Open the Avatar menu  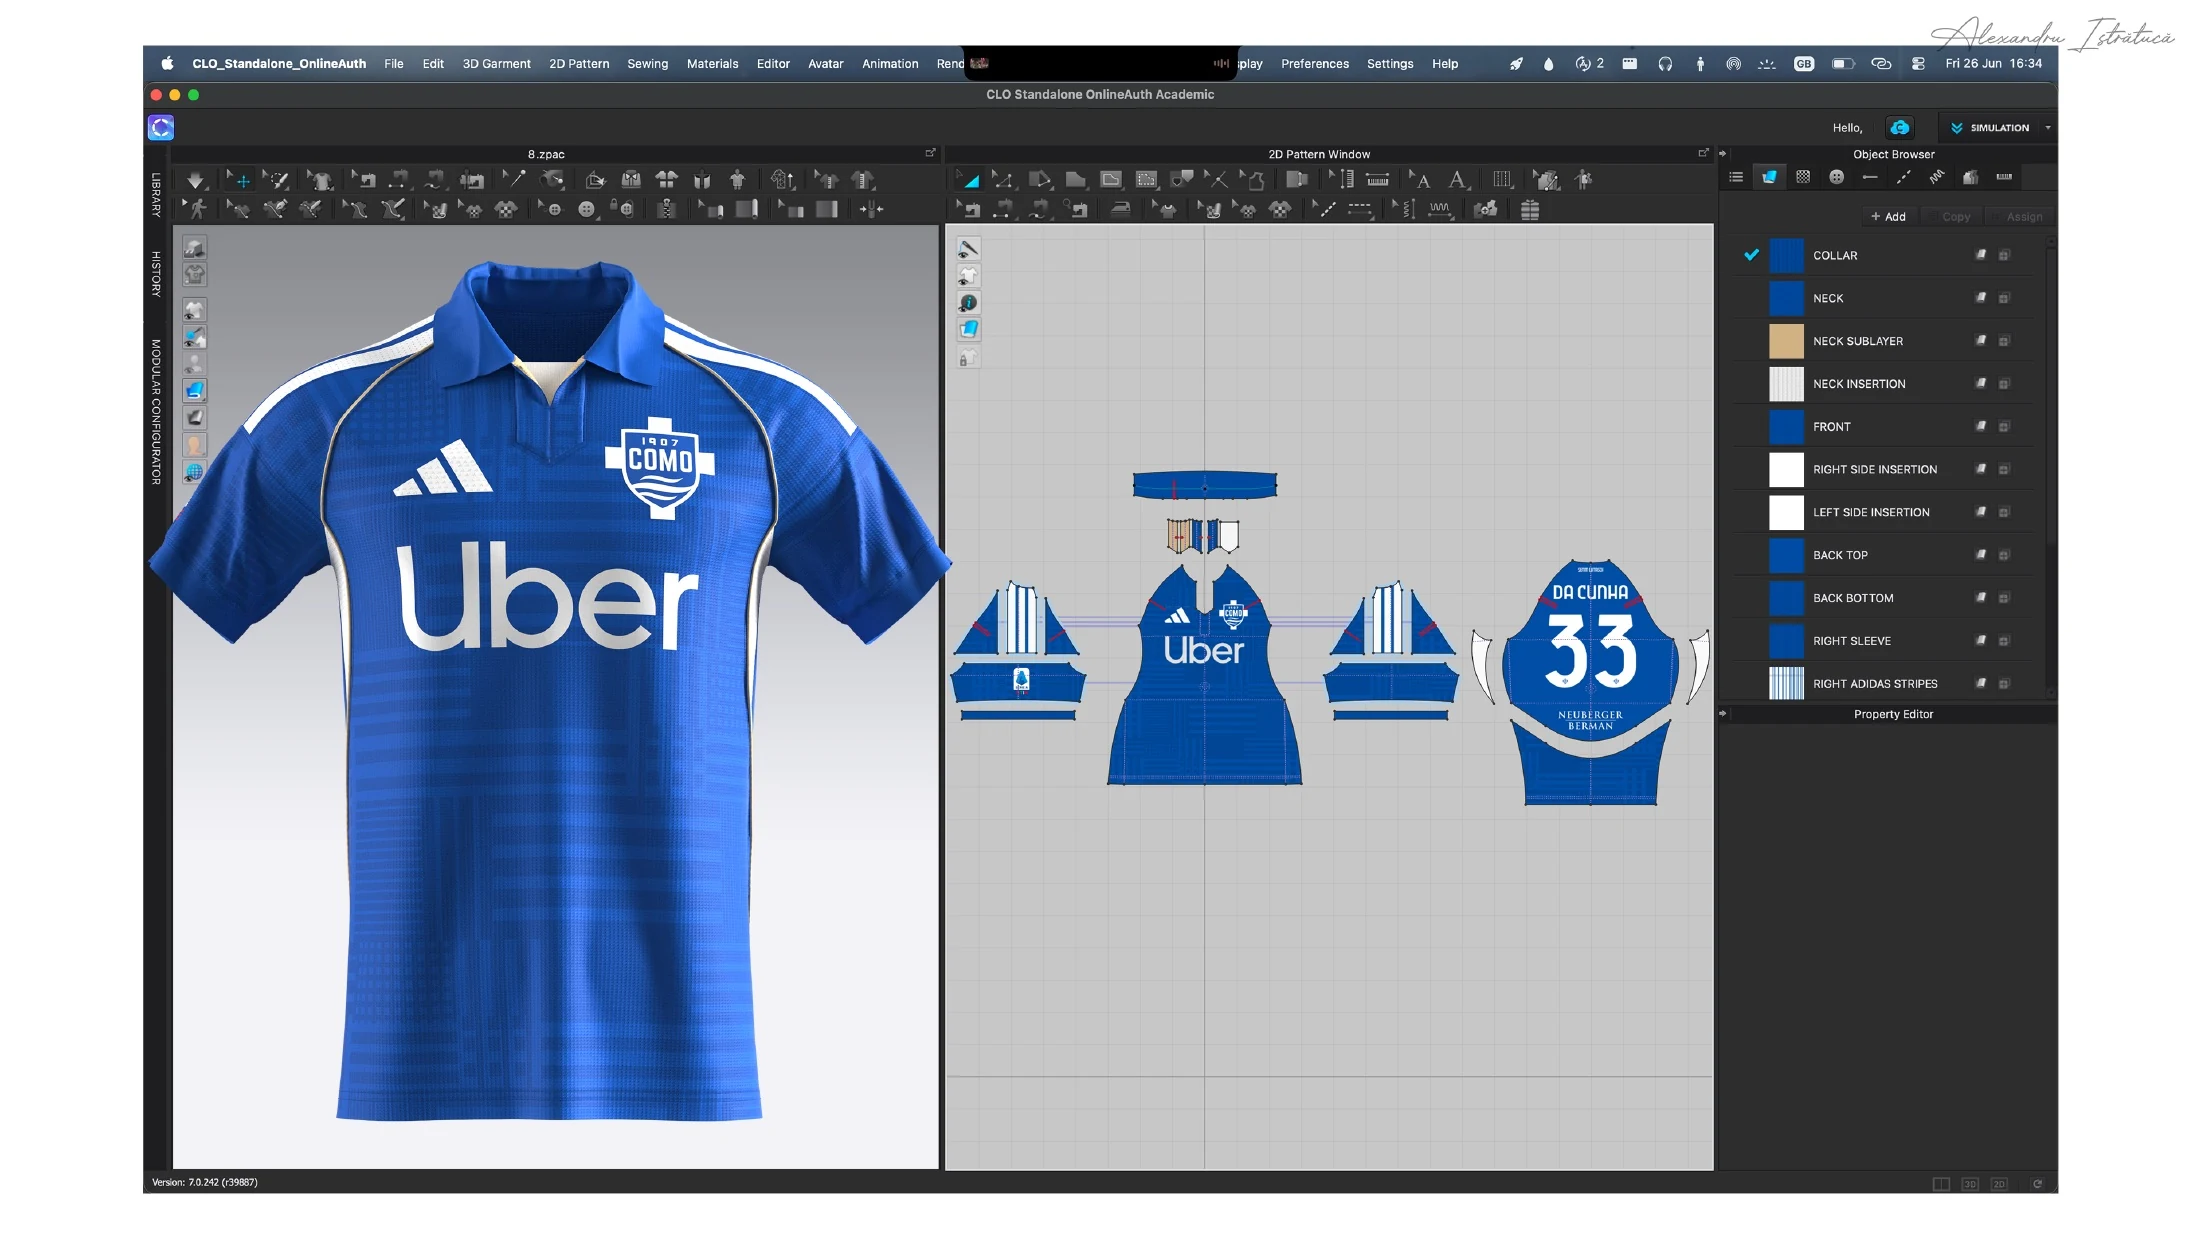(x=825, y=63)
